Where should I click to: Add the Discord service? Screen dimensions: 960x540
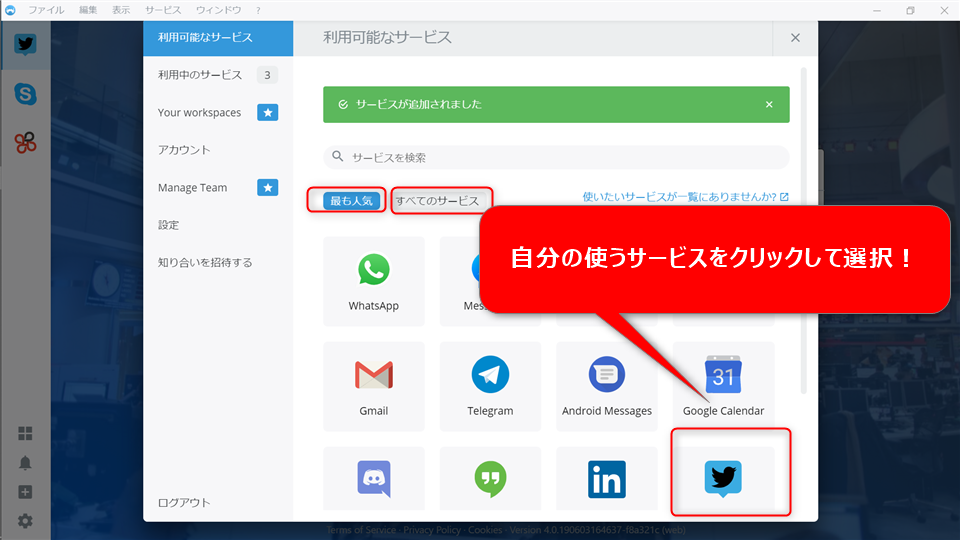373,478
